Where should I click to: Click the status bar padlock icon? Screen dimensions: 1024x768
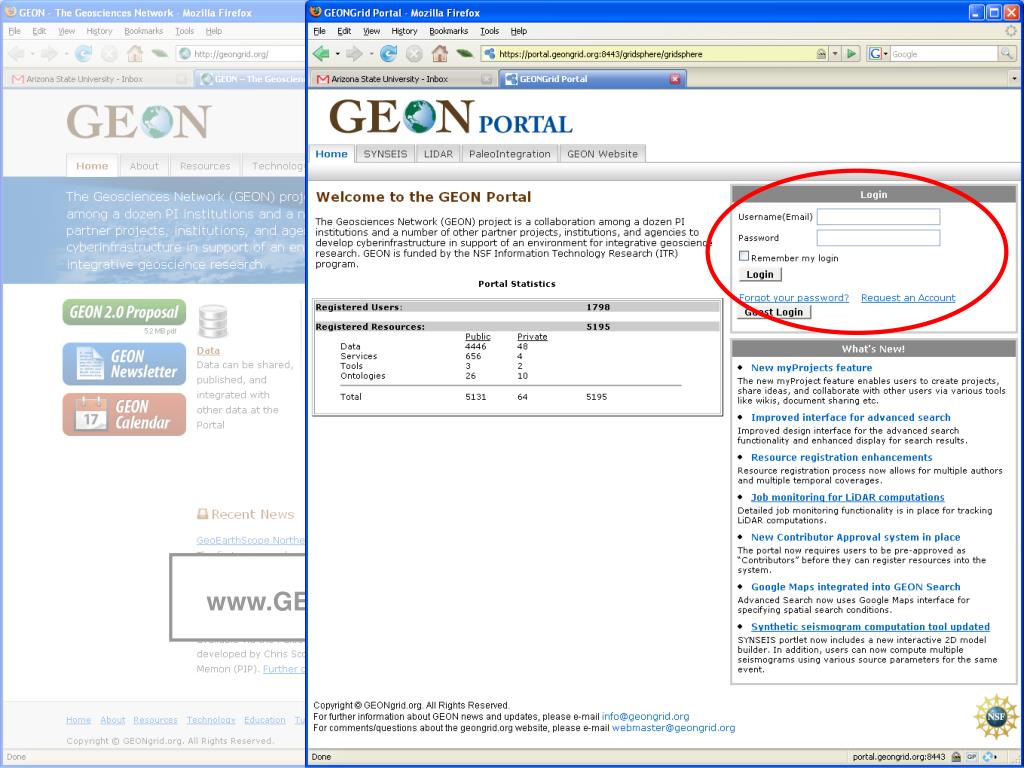pos(957,757)
